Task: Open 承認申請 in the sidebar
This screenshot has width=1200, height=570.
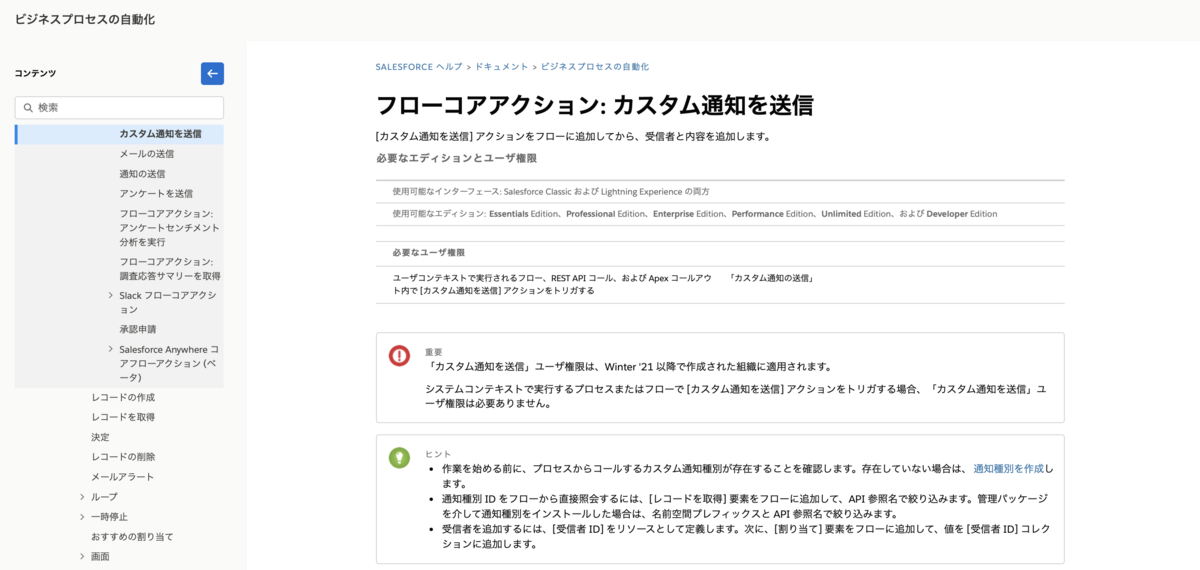Action: point(138,329)
